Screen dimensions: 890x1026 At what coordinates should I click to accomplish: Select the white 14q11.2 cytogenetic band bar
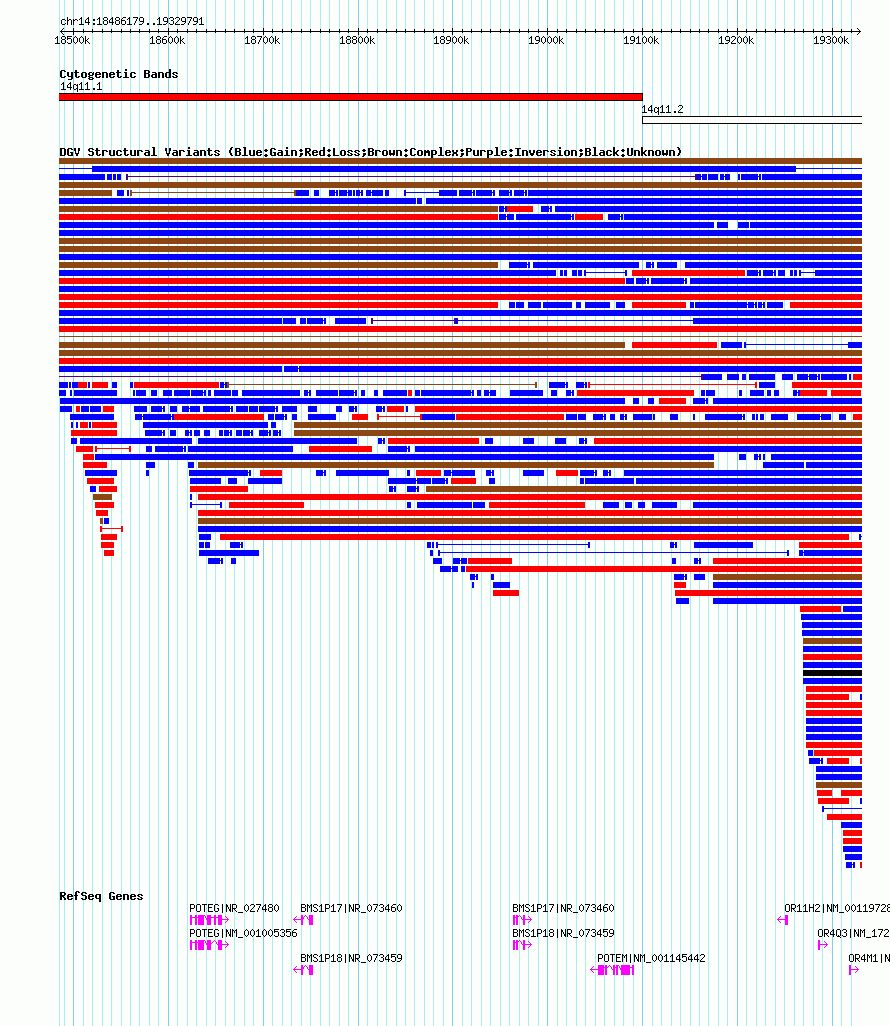click(752, 120)
